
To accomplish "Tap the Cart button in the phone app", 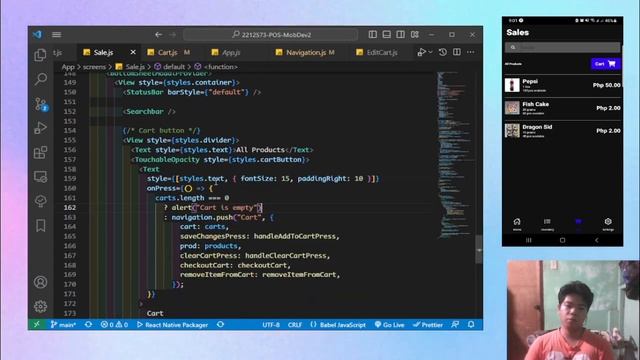I will (x=605, y=64).
